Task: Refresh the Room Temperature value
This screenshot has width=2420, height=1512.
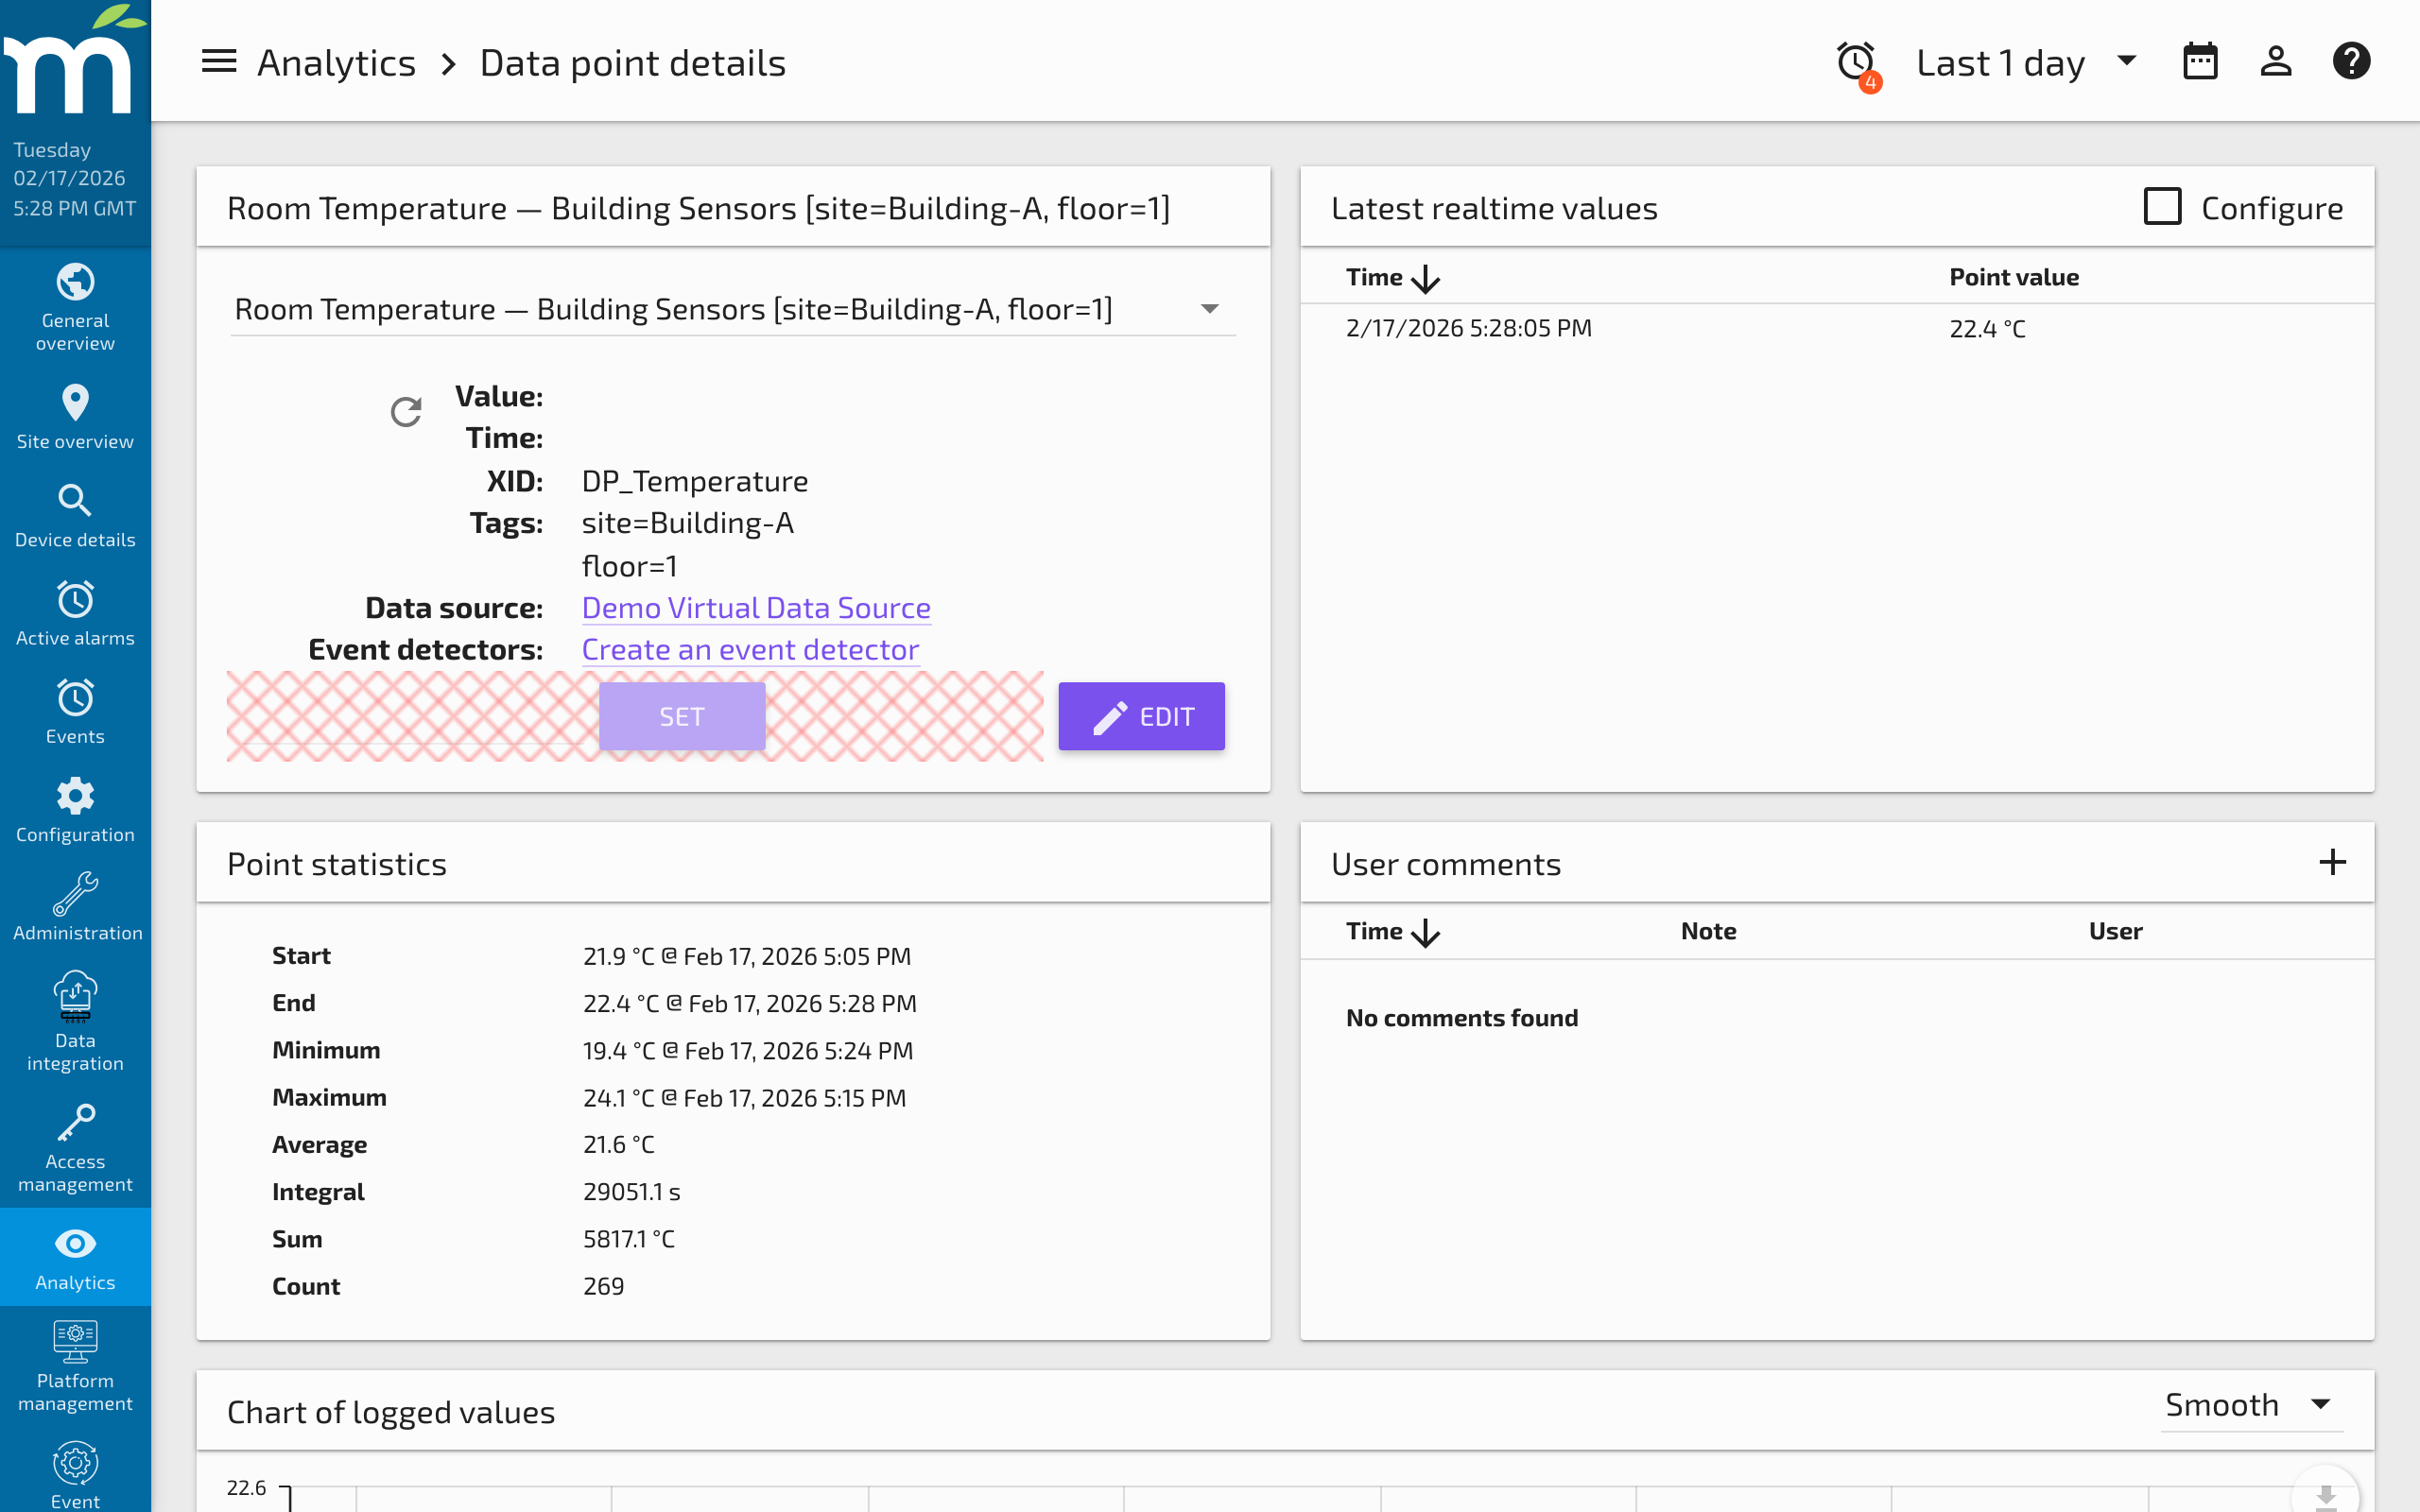Action: [406, 411]
